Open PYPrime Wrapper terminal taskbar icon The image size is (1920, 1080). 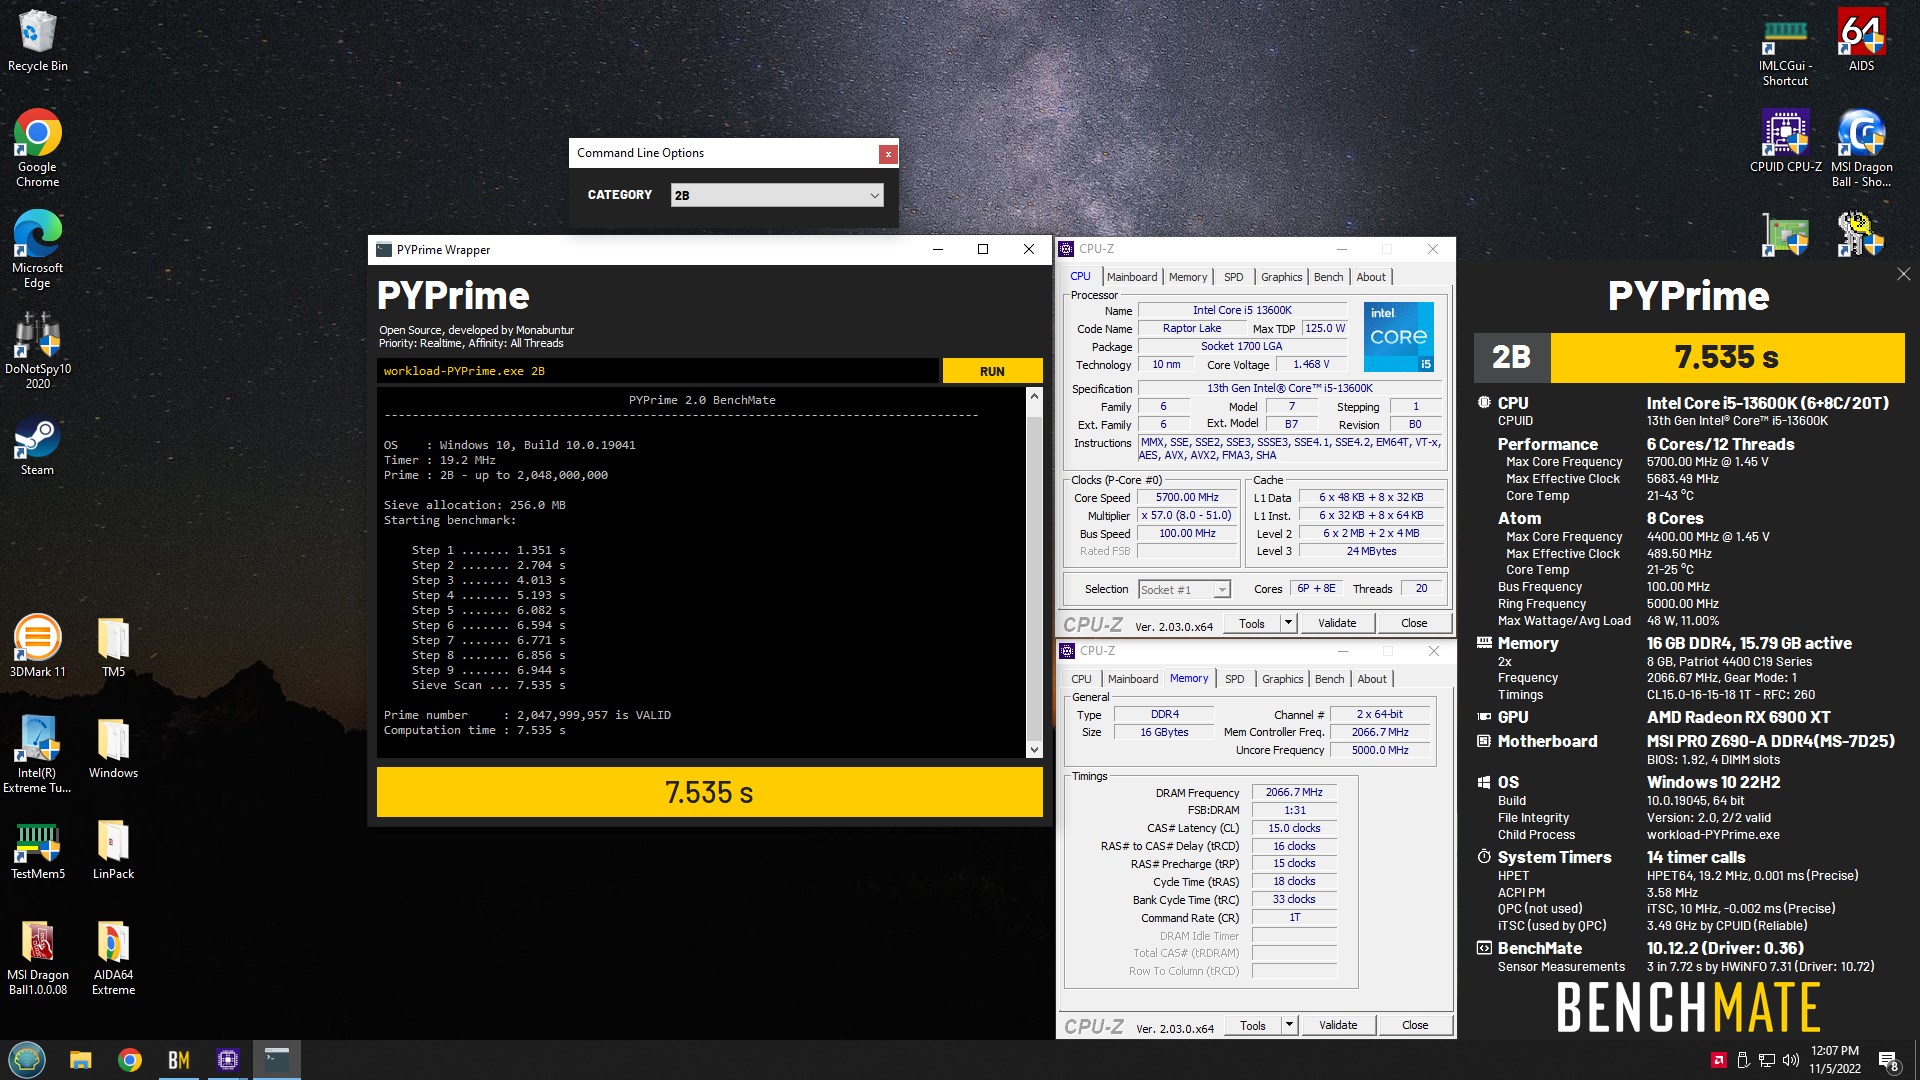[277, 1060]
